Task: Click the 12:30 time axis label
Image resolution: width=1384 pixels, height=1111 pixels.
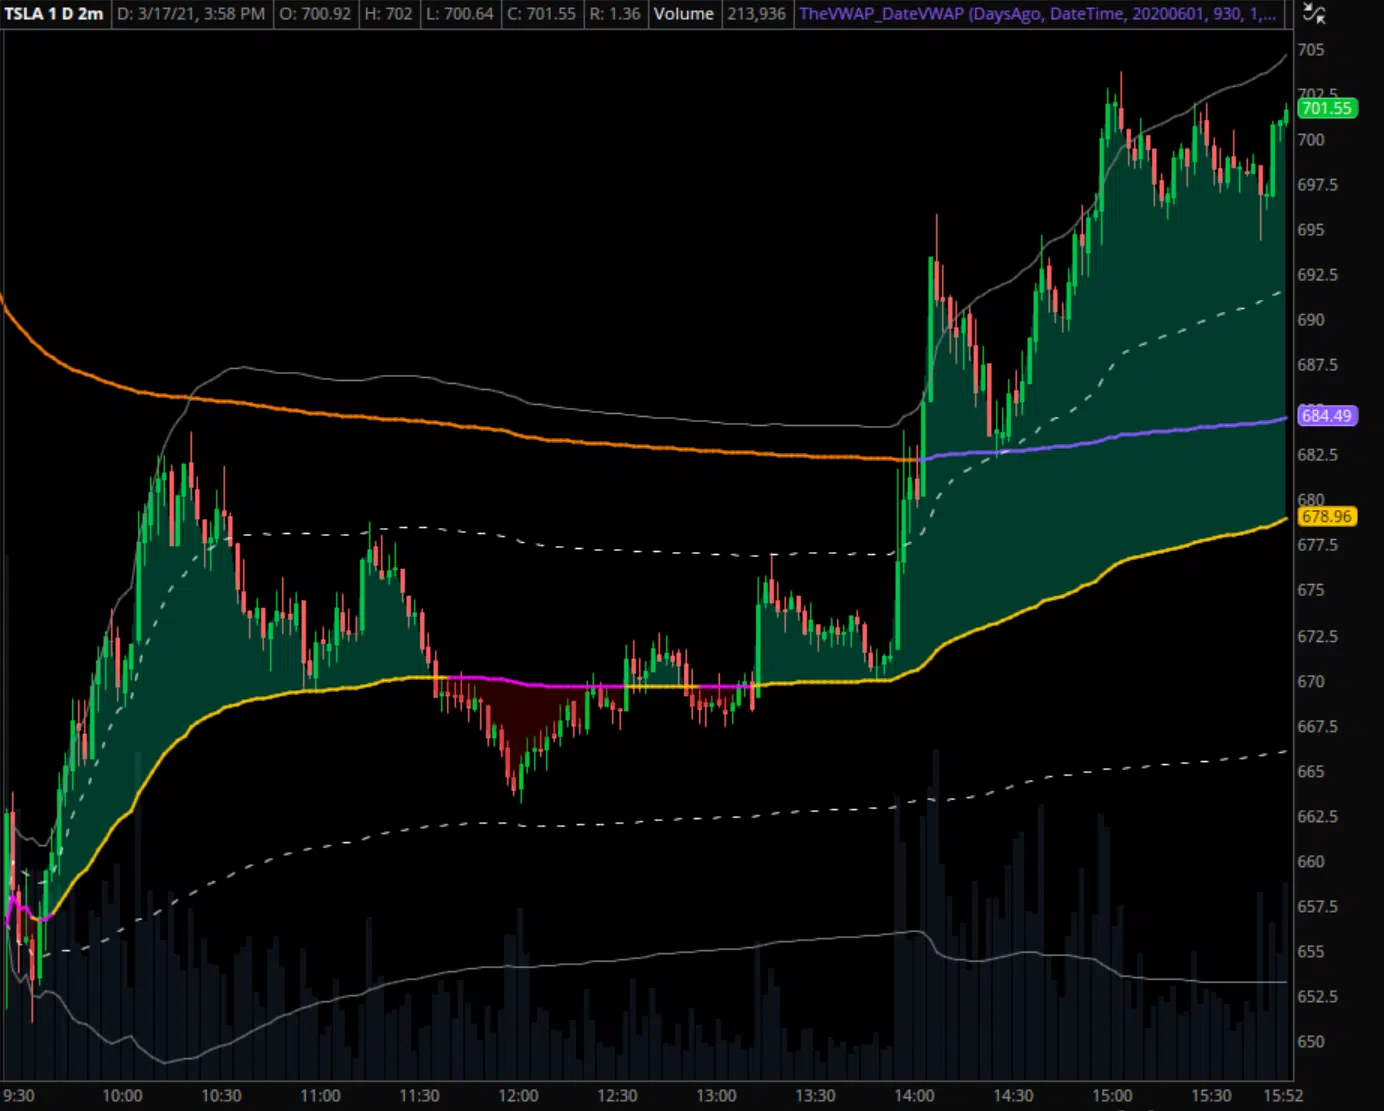Action: tap(617, 1096)
